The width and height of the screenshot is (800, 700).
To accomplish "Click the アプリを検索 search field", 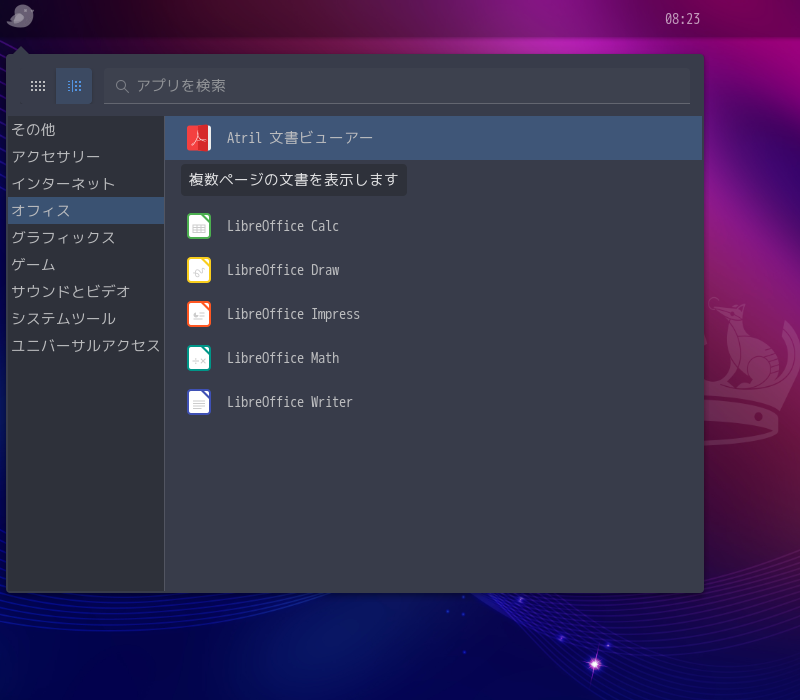I will click(397, 86).
